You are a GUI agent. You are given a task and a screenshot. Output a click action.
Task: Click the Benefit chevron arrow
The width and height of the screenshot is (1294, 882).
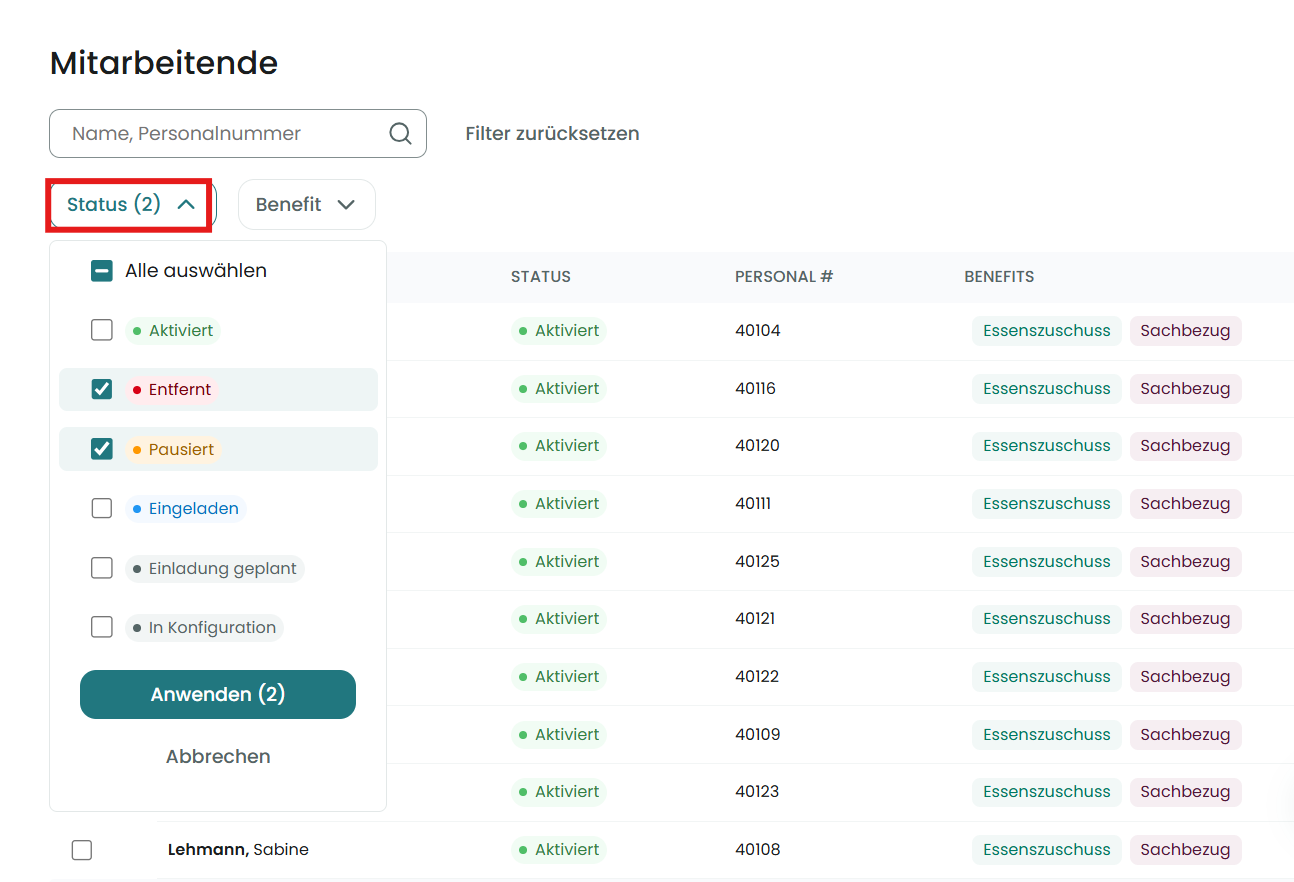(x=346, y=205)
